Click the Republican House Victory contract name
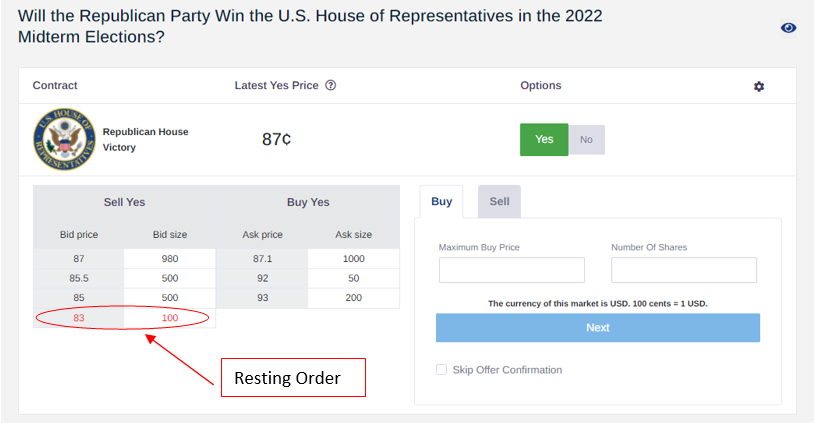Image resolution: width=819 pixels, height=424 pixels. pyautogui.click(x=145, y=139)
